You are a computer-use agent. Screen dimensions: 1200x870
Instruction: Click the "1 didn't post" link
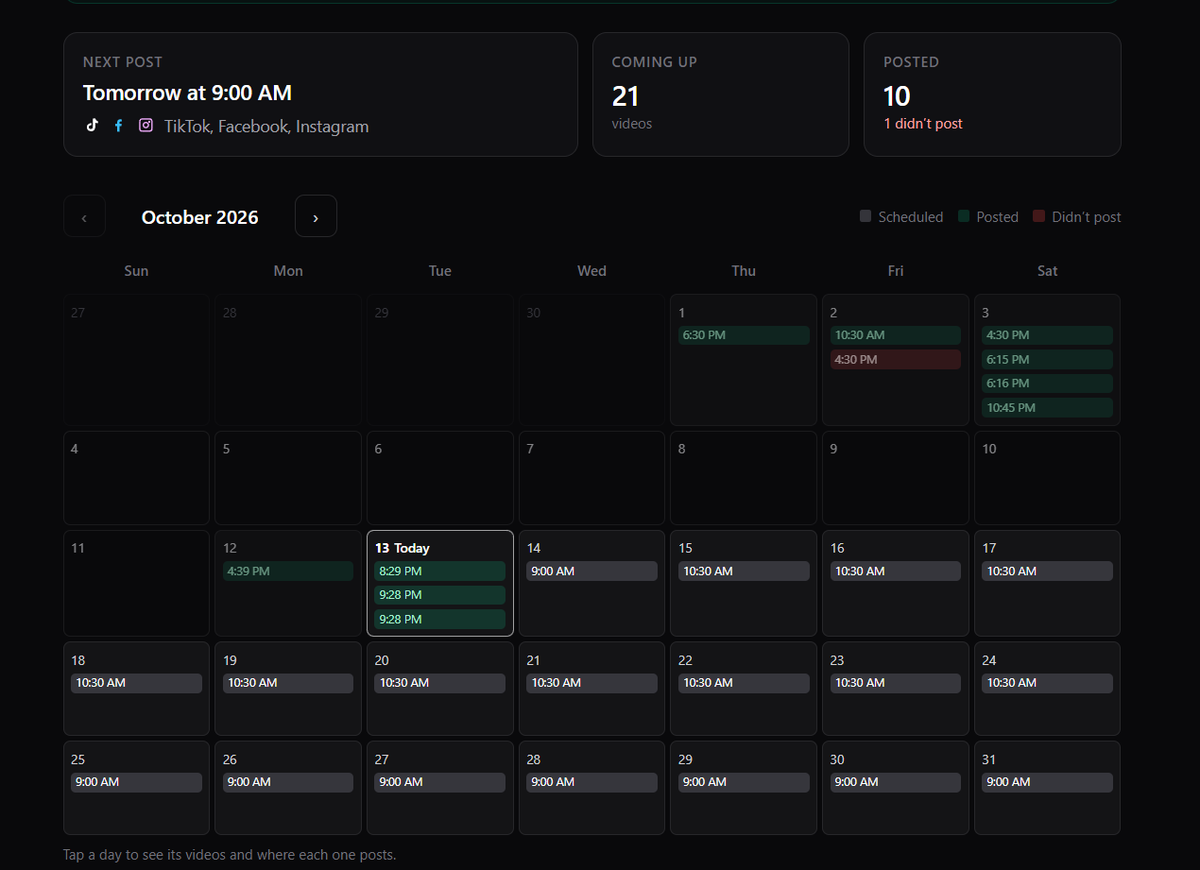[x=923, y=124]
